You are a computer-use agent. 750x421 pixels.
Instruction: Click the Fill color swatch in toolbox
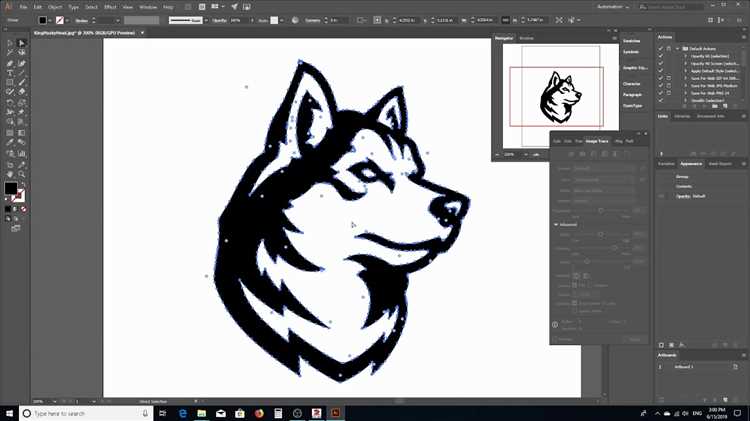coord(10,188)
